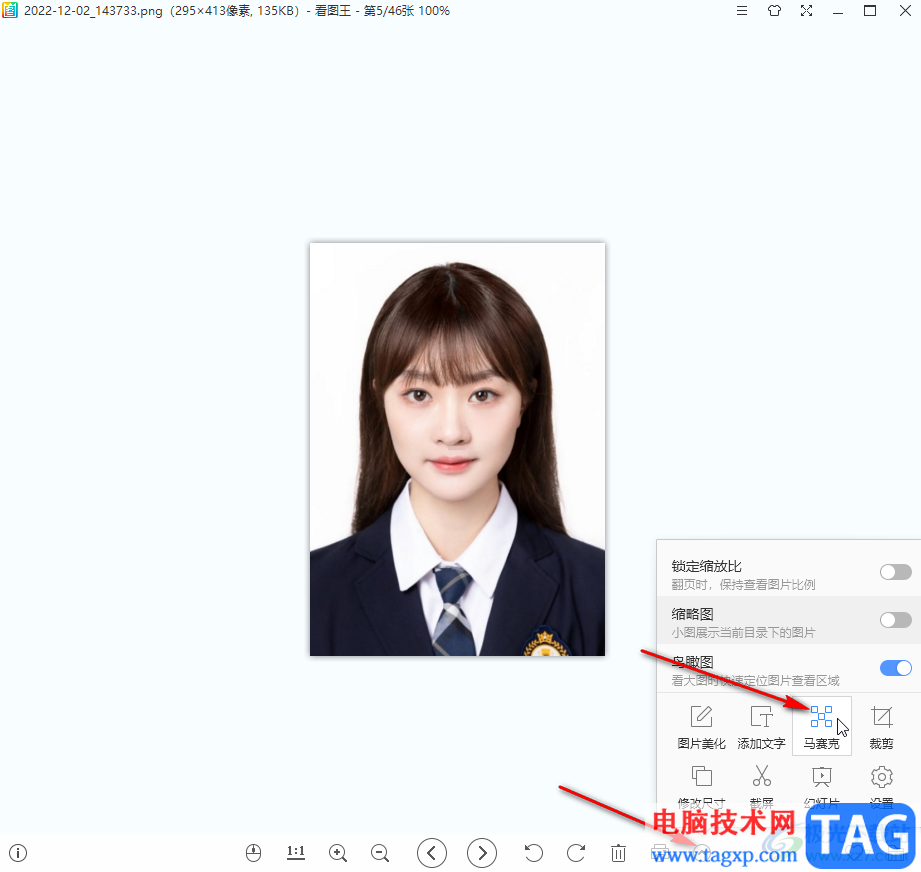This screenshot has width=921, height=872.
Task: Click the file name 2022-12-02_143733.png title
Action: click(x=93, y=11)
